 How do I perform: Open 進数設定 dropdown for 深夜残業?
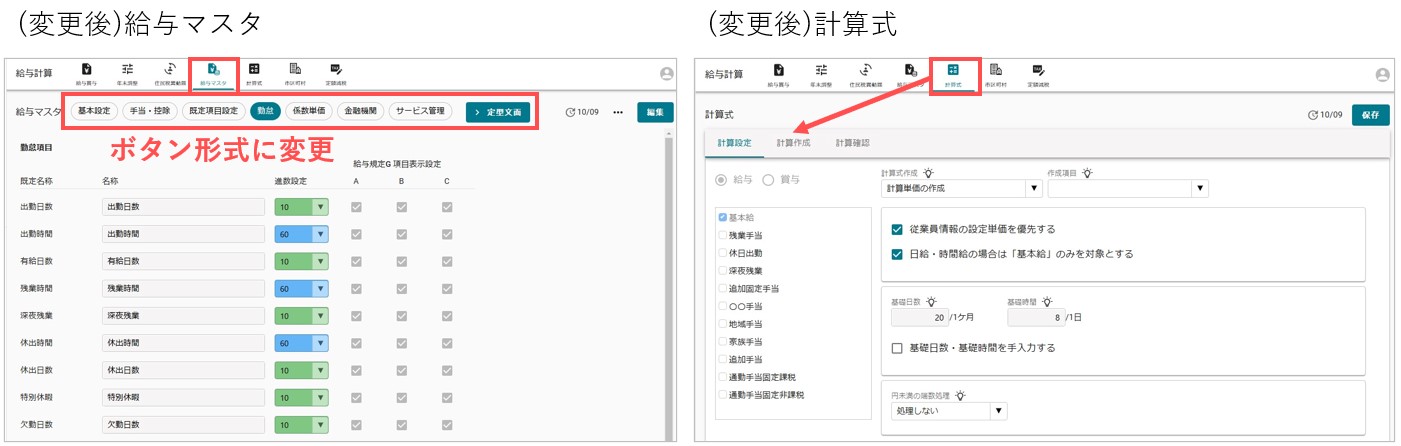click(x=301, y=315)
